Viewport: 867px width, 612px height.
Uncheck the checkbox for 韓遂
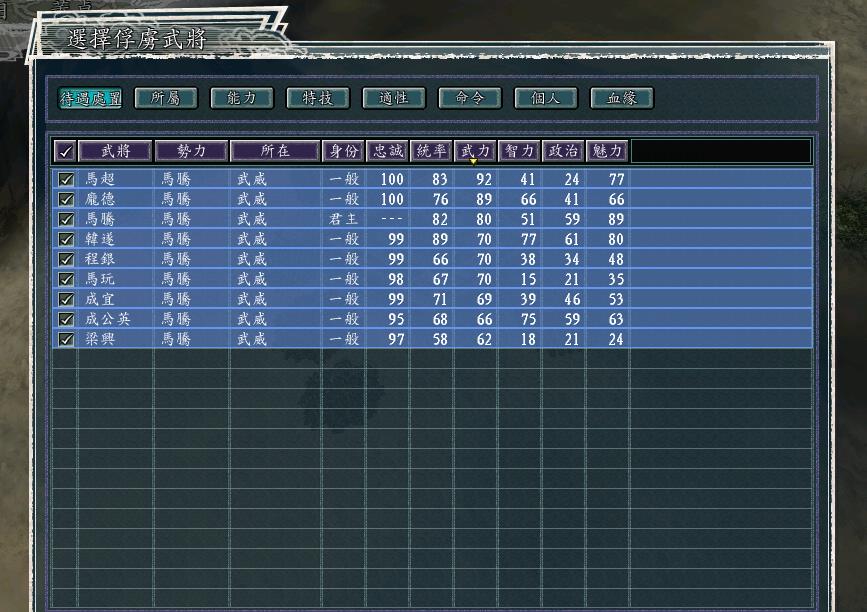(x=66, y=239)
